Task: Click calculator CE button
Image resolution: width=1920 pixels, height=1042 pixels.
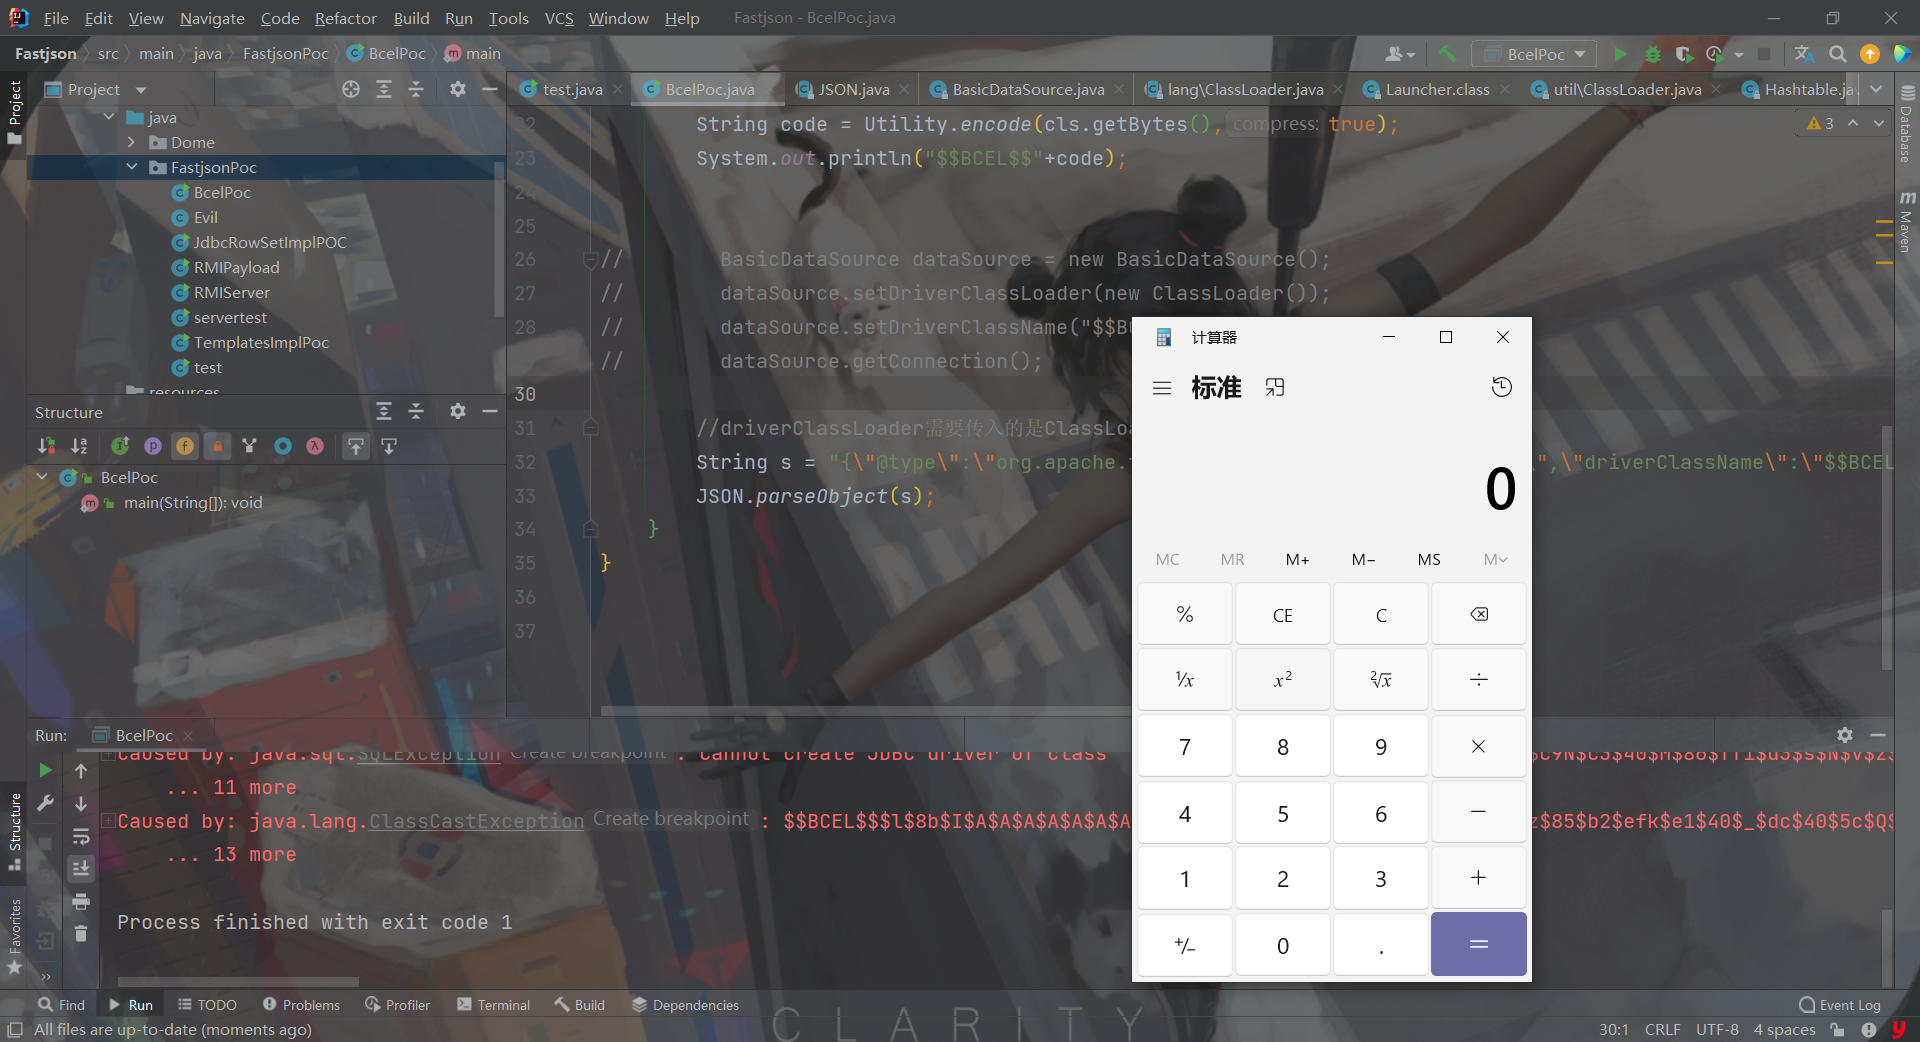Action: 1282,615
